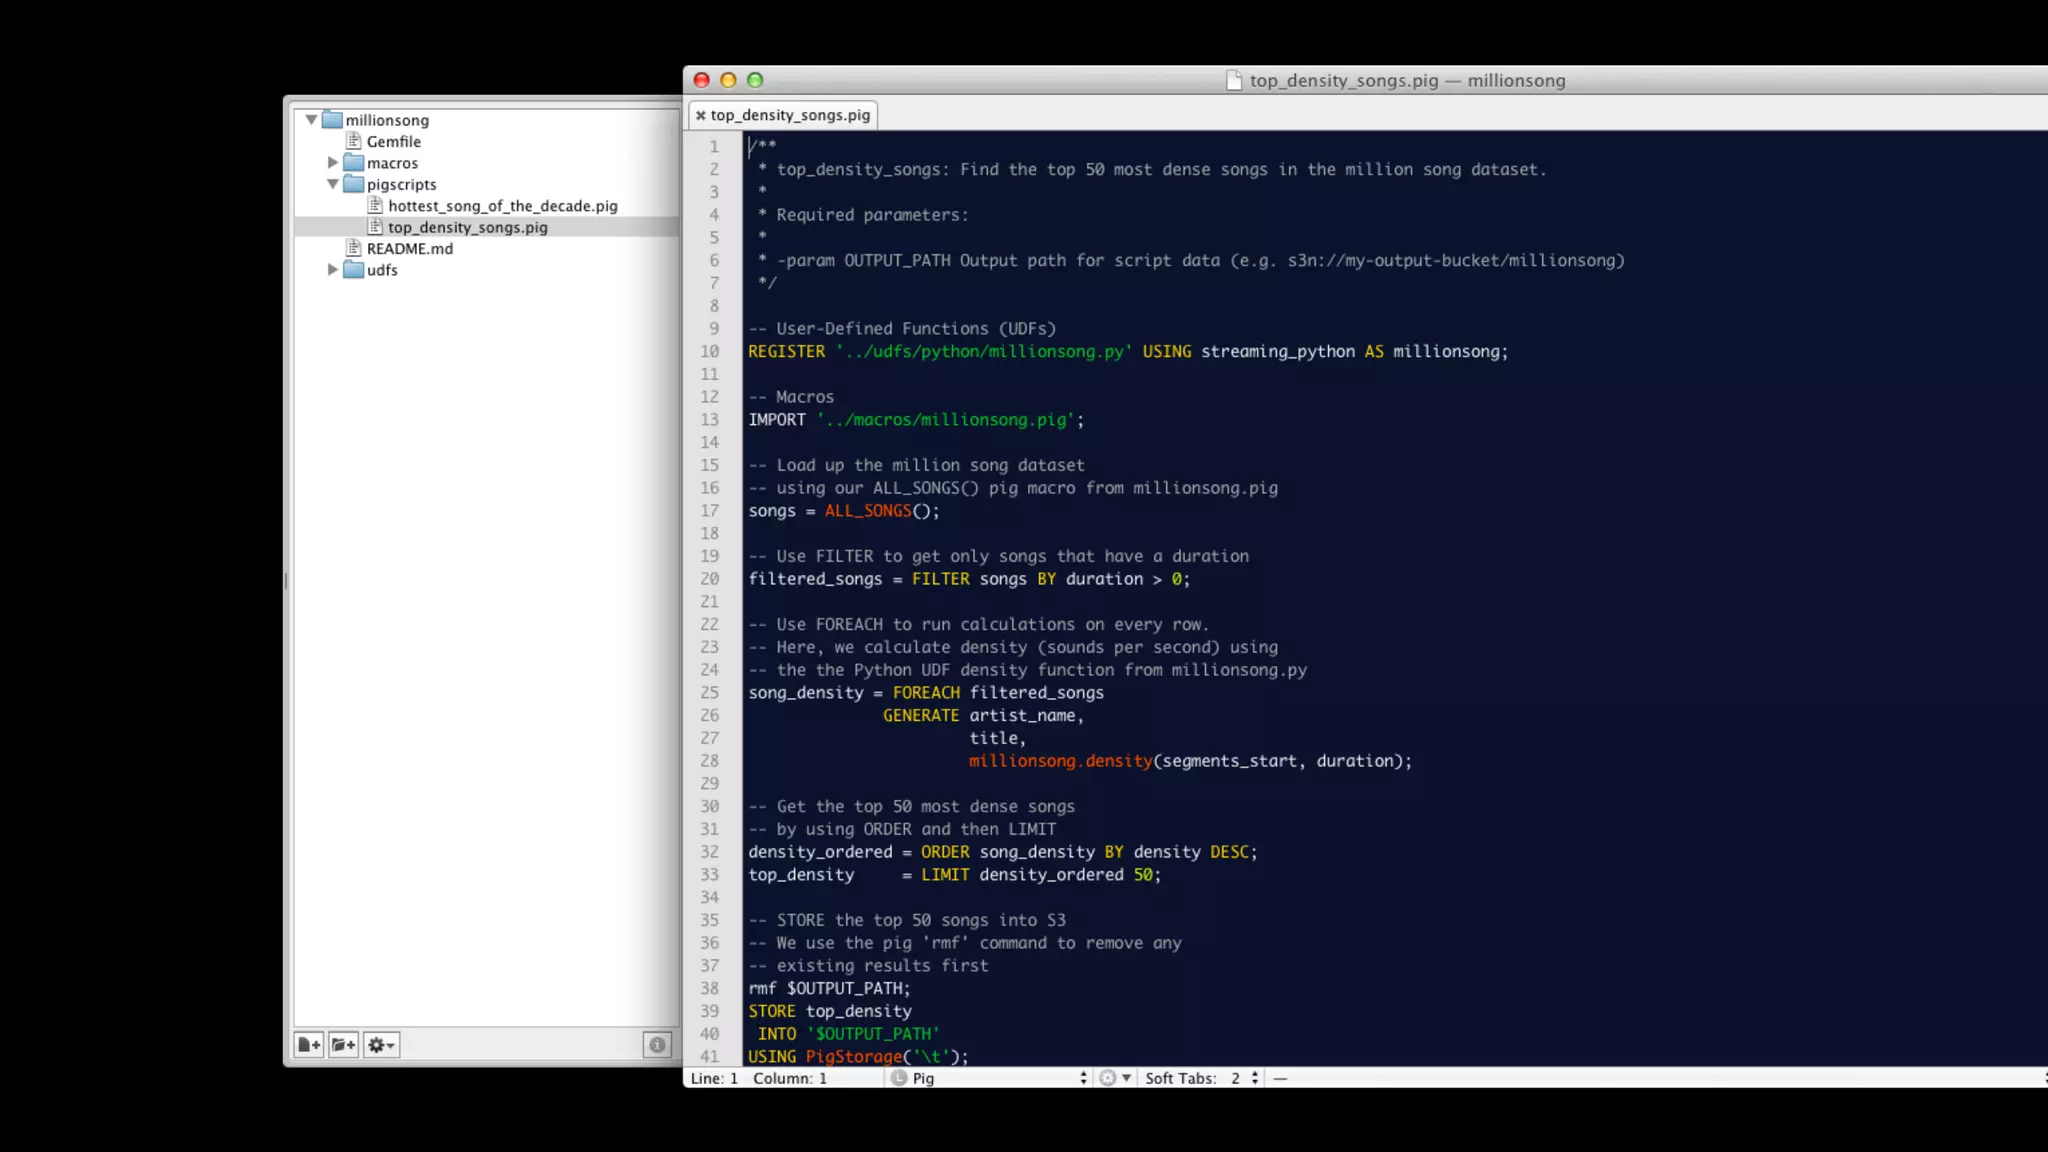Click the Line and Column indicator
This screenshot has height=1152, width=2048.
tap(758, 1078)
